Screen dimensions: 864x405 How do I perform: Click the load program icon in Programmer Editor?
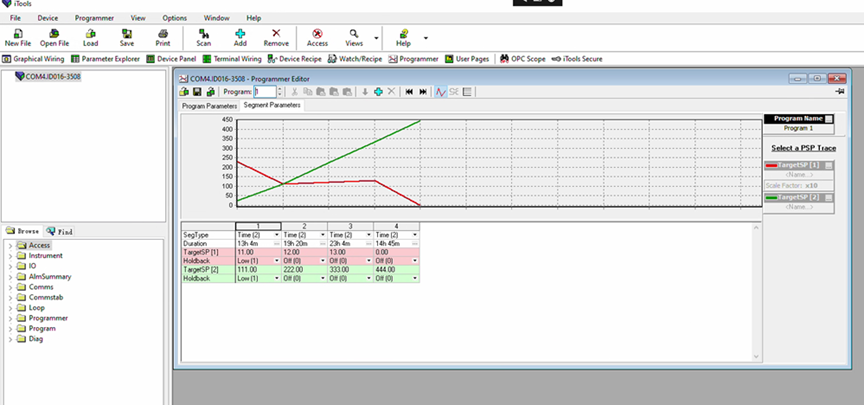183,92
